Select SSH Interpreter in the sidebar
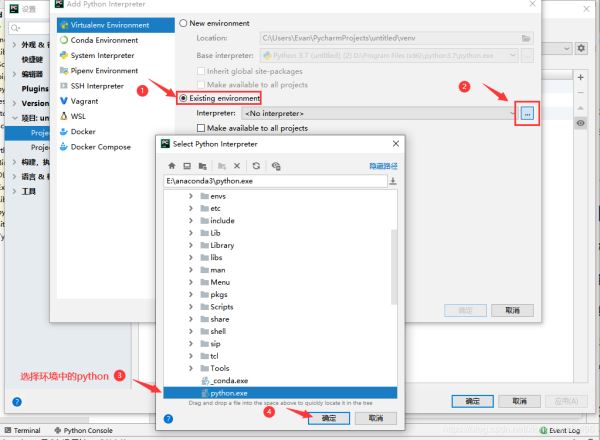Viewport: 600px width, 440px height. (116, 86)
